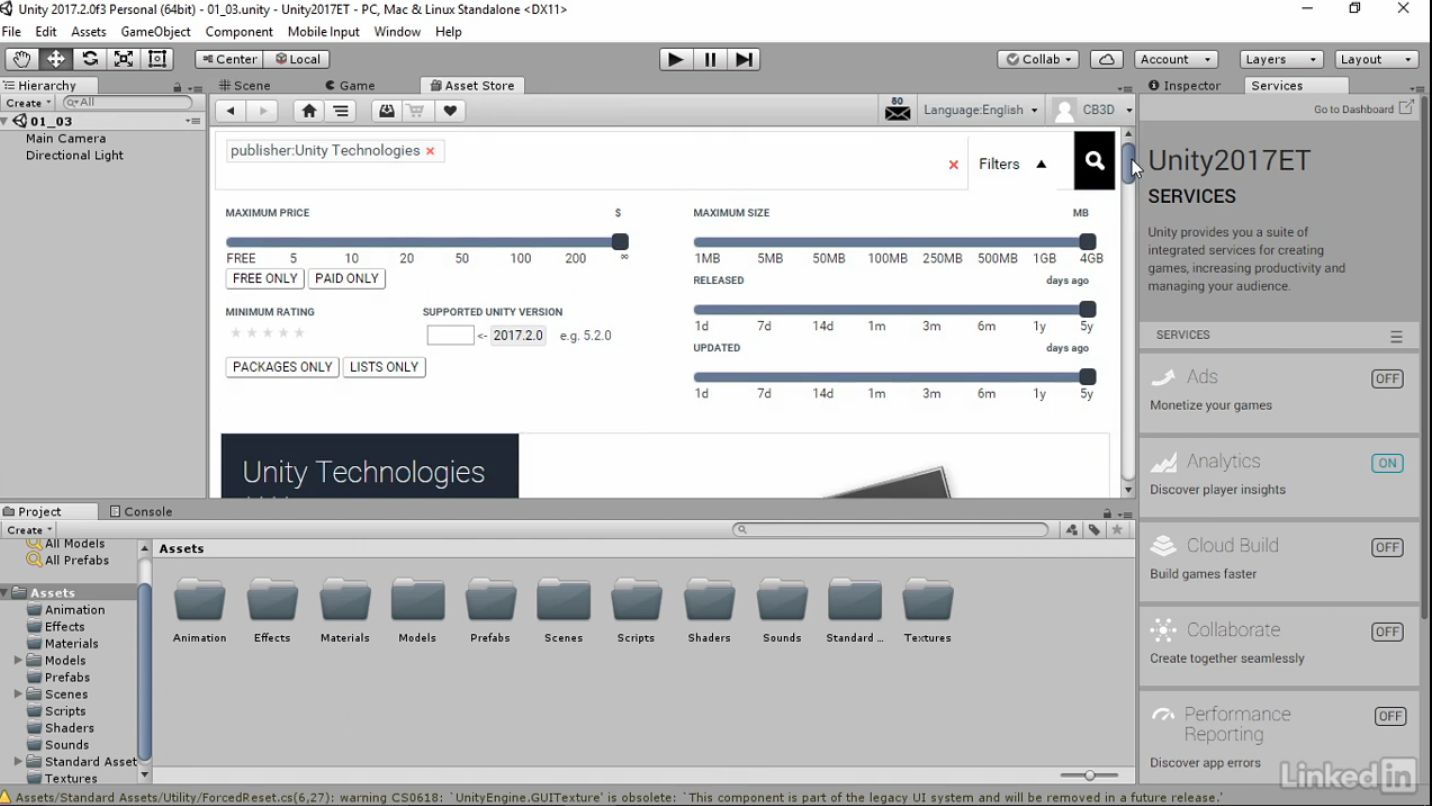Image resolution: width=1432 pixels, height=806 pixels.
Task: Select the Rotate tool
Action: (x=90, y=59)
